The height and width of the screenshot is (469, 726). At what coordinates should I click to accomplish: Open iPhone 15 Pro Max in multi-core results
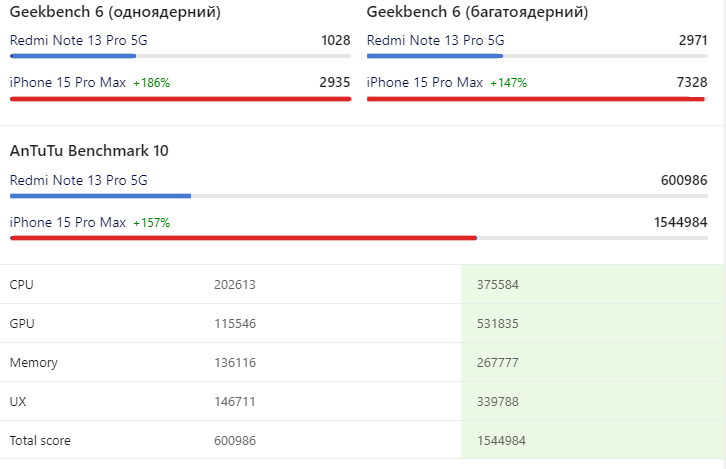(425, 82)
